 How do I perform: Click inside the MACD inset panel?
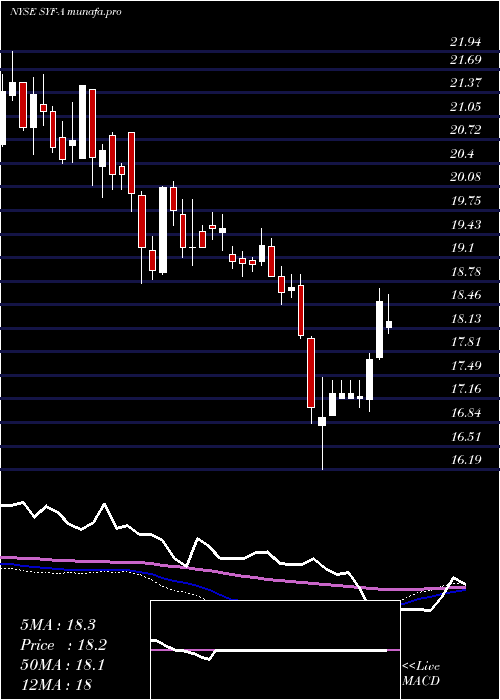(275, 650)
